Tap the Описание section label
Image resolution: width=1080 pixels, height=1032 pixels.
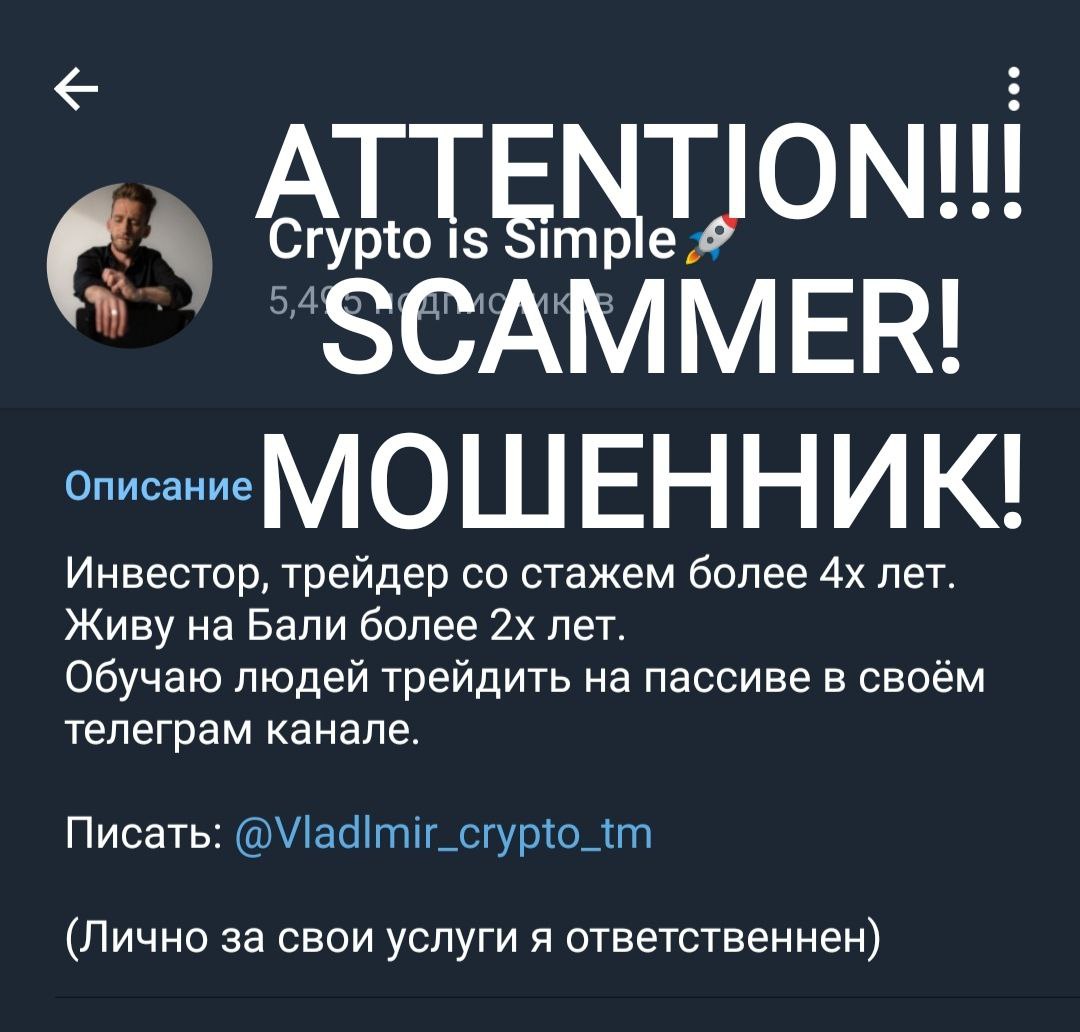click(x=159, y=486)
